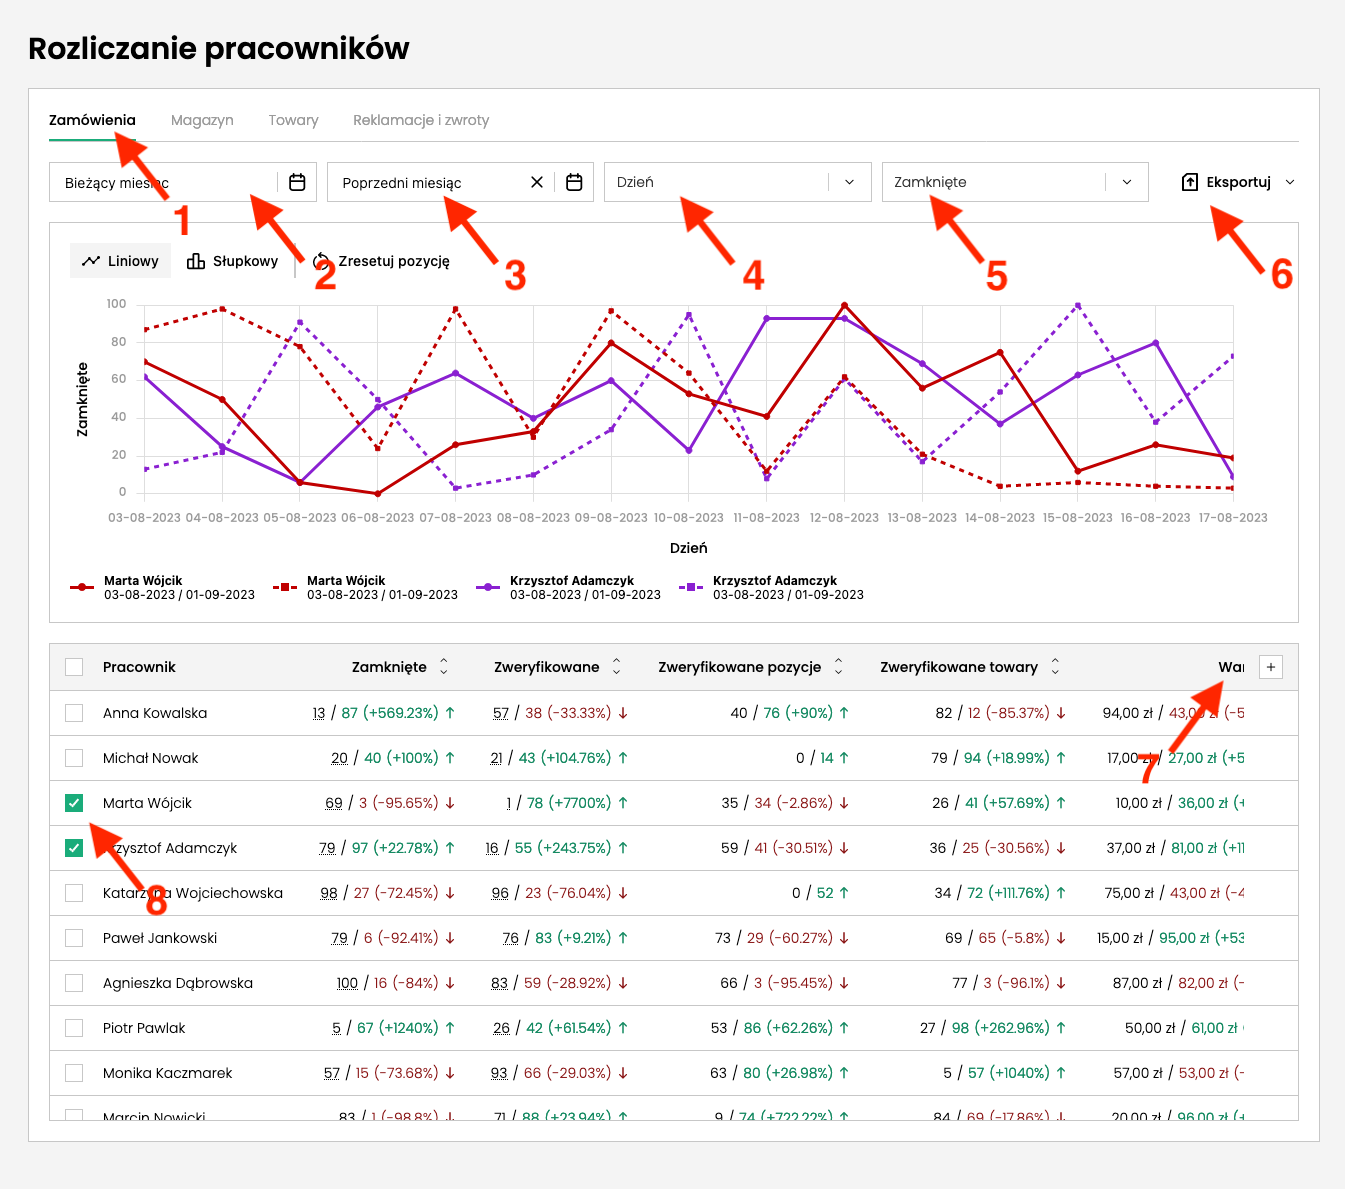Uncheck Marta Wójcik row checkbox
Screen dimensions: 1345x1189
pos(74,803)
